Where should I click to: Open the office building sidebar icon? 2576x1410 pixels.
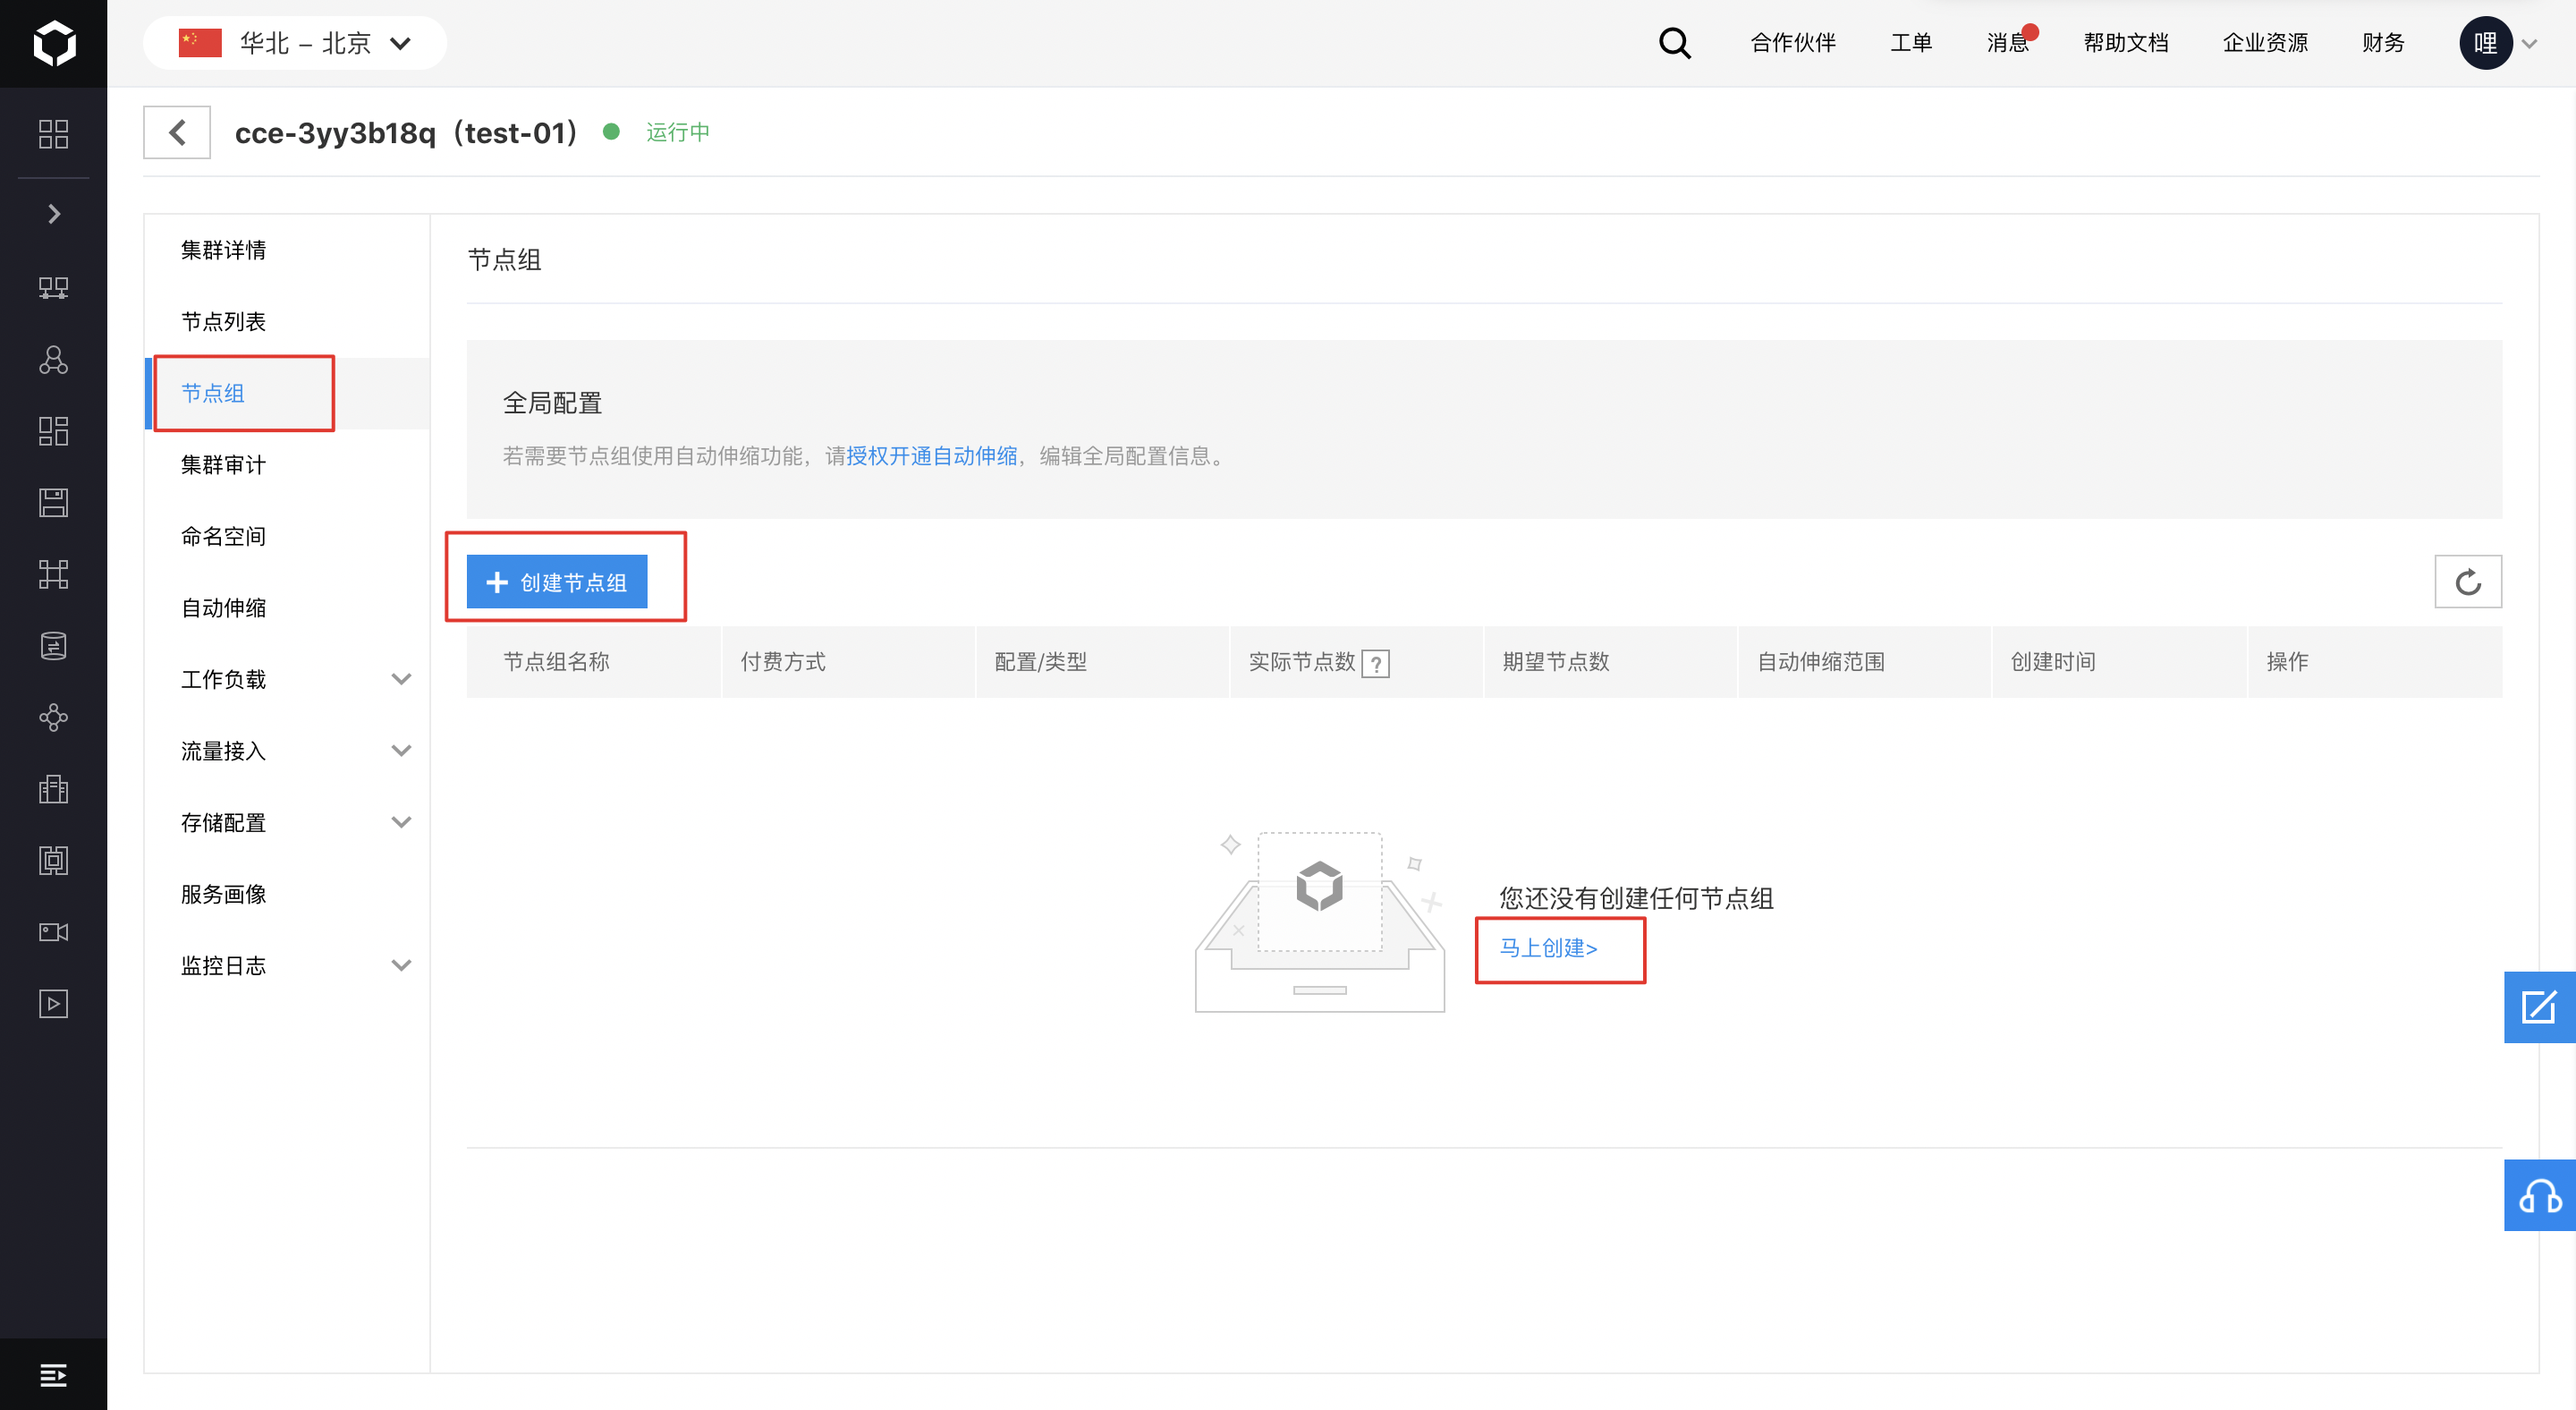54,789
